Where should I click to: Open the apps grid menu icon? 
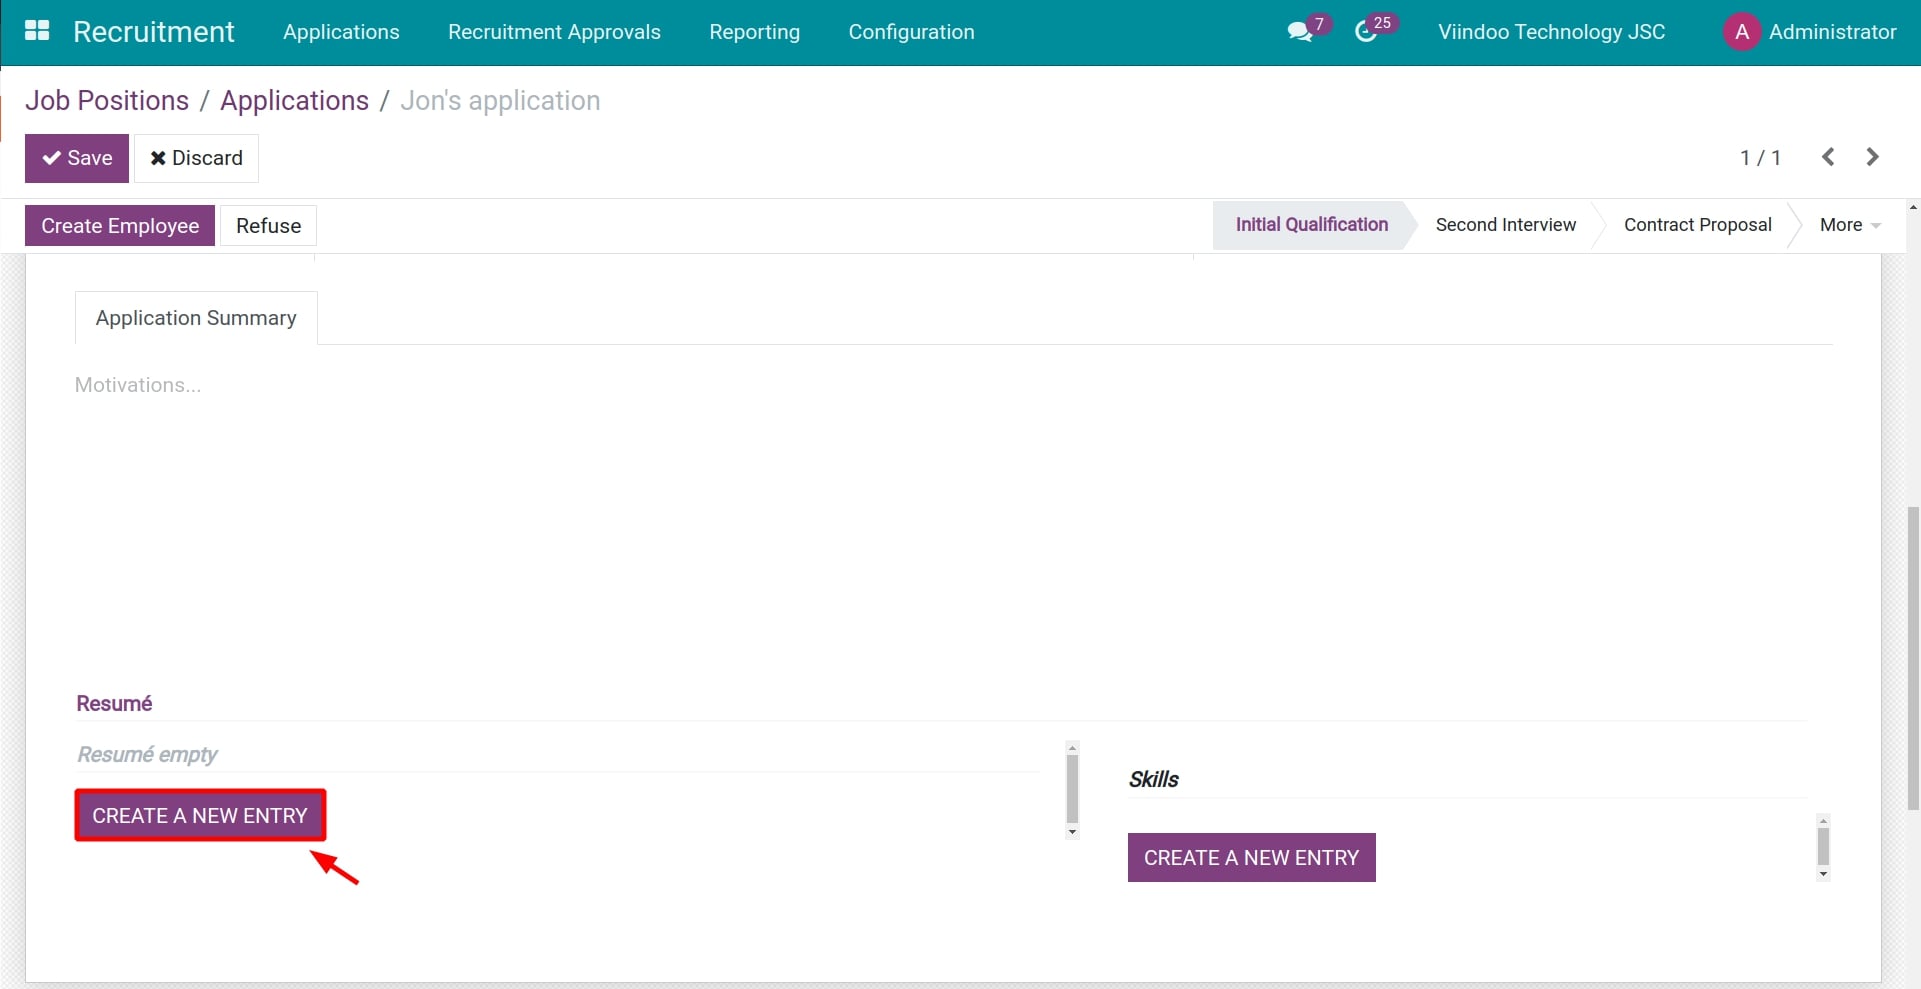pyautogui.click(x=37, y=31)
